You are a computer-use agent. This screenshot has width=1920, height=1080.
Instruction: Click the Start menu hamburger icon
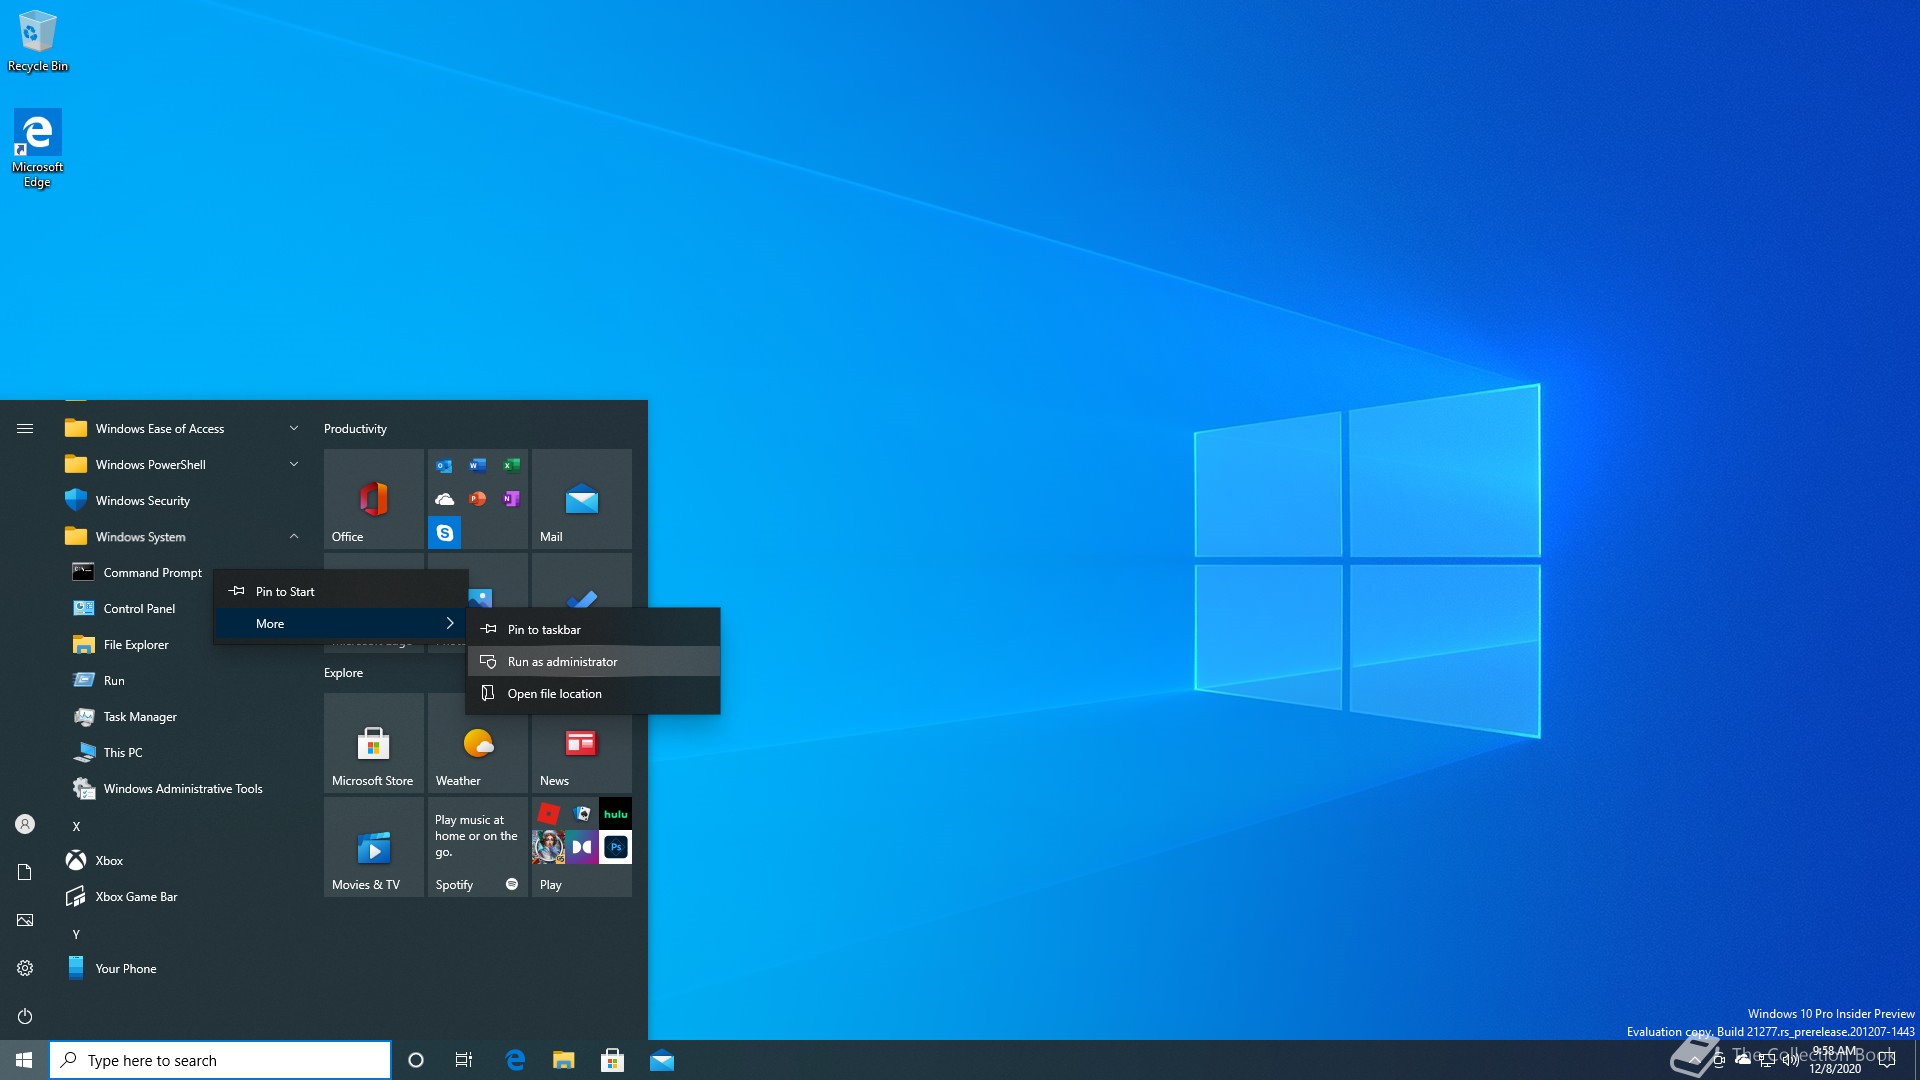pos(25,428)
